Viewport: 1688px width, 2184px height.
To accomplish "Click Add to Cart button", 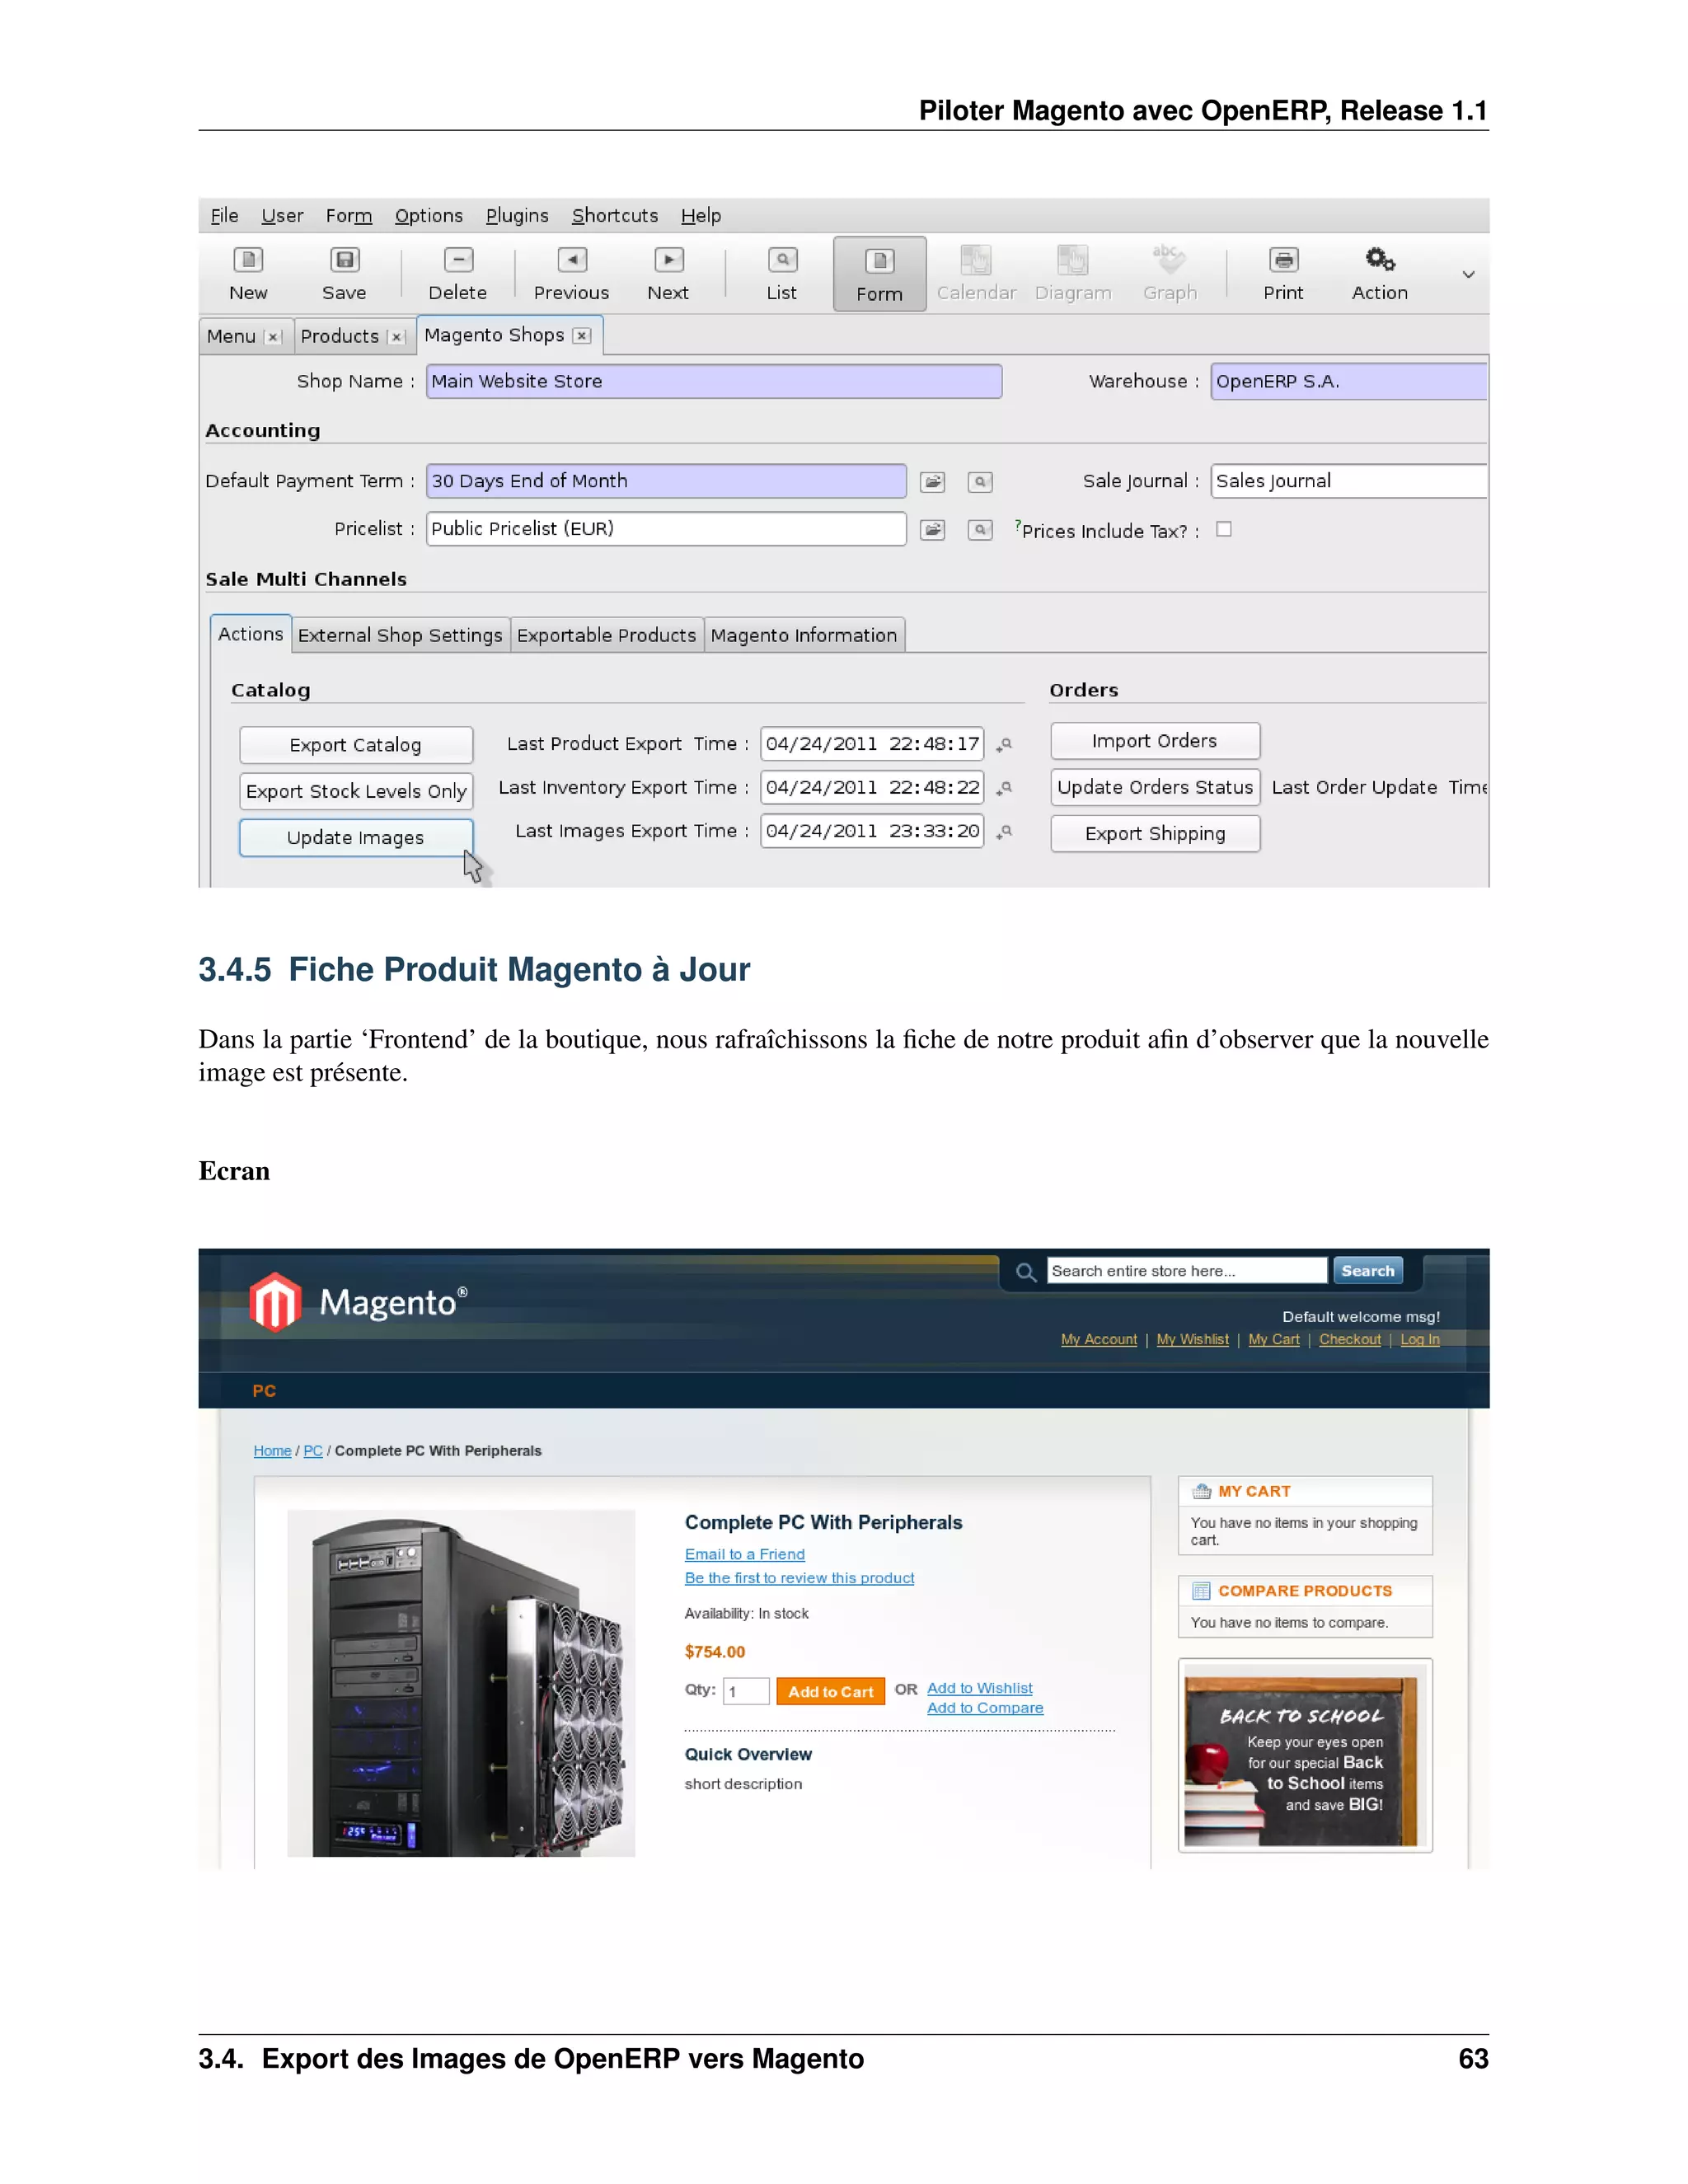I will 830,1692.
